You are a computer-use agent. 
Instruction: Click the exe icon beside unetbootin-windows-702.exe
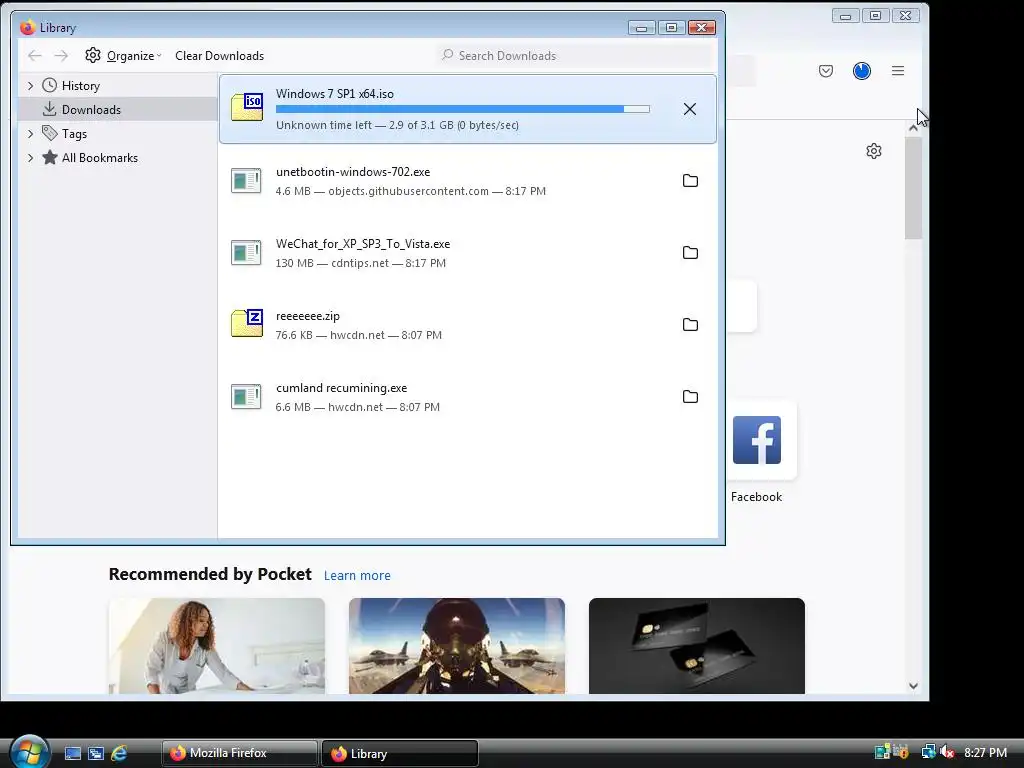click(x=246, y=181)
